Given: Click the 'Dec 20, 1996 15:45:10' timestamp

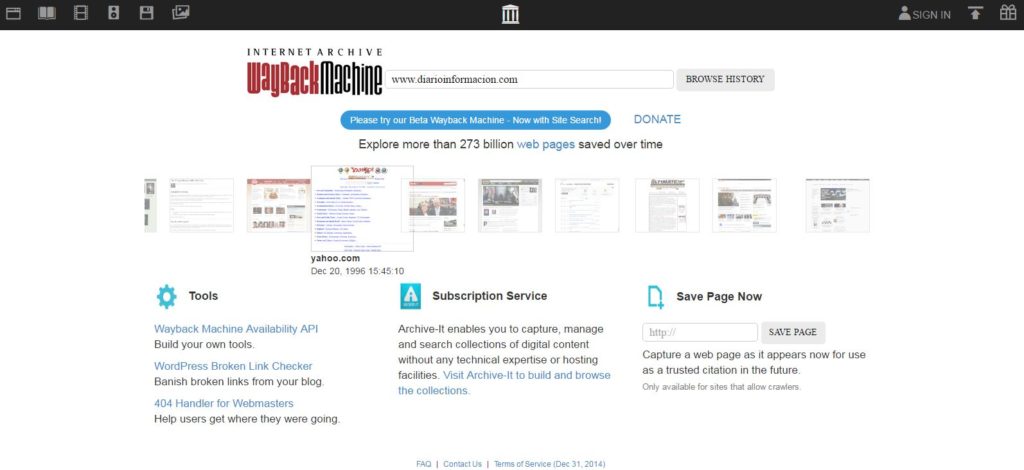Looking at the screenshot, I should (x=357, y=271).
